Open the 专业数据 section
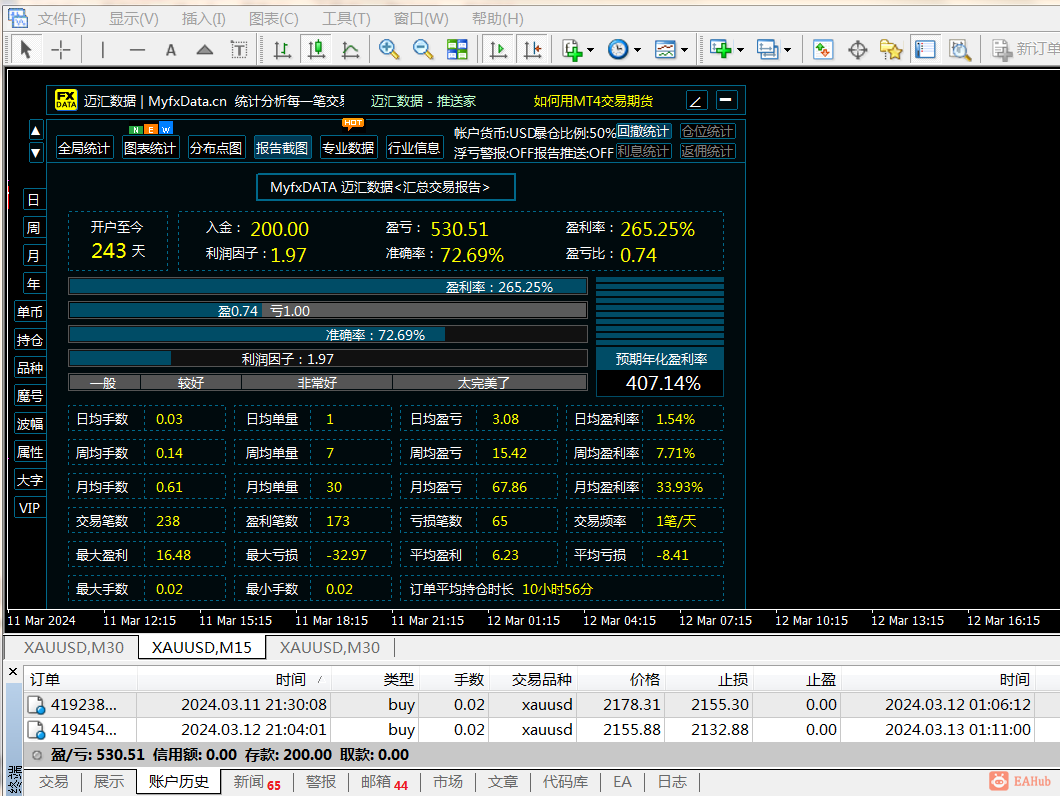1060x796 pixels. click(x=348, y=147)
